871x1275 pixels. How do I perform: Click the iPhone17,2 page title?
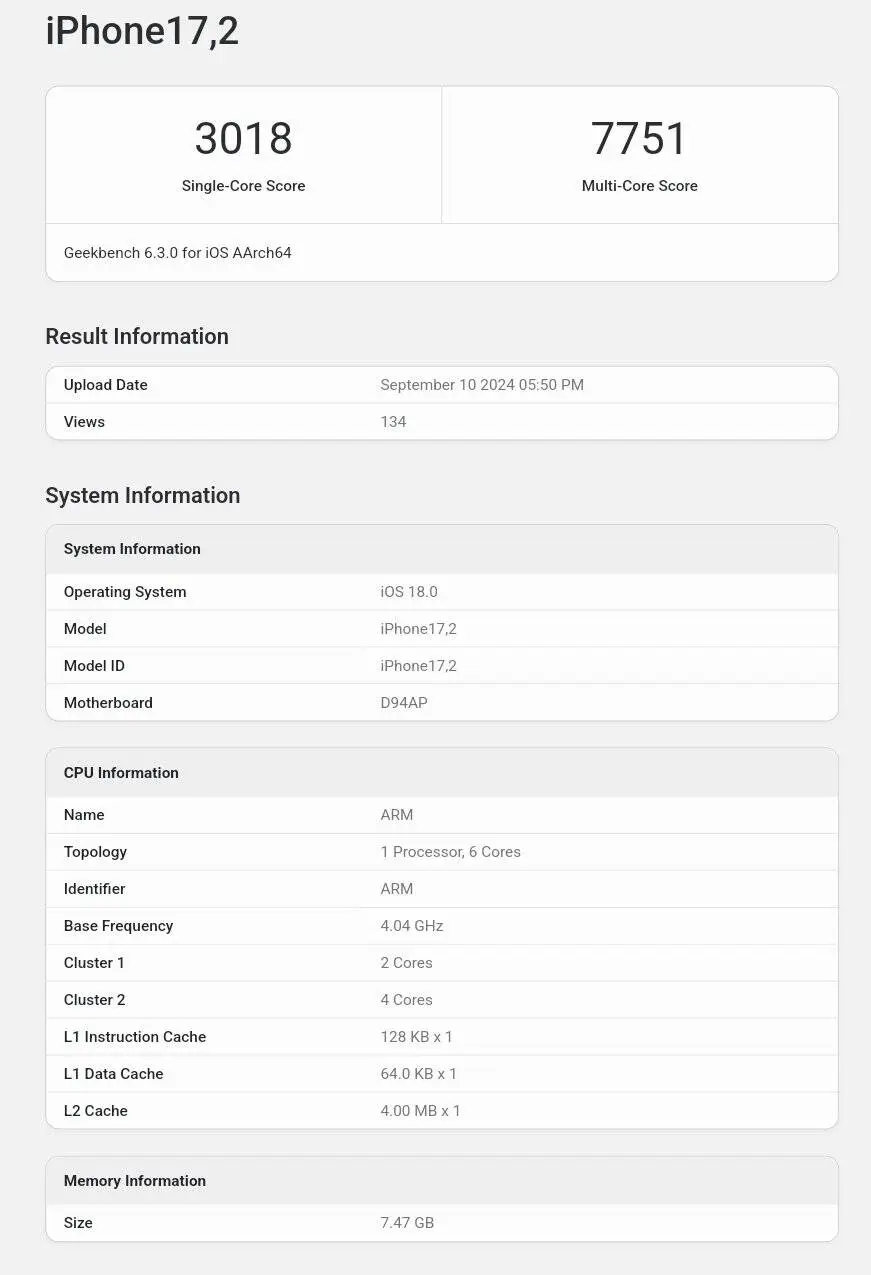pos(142,31)
